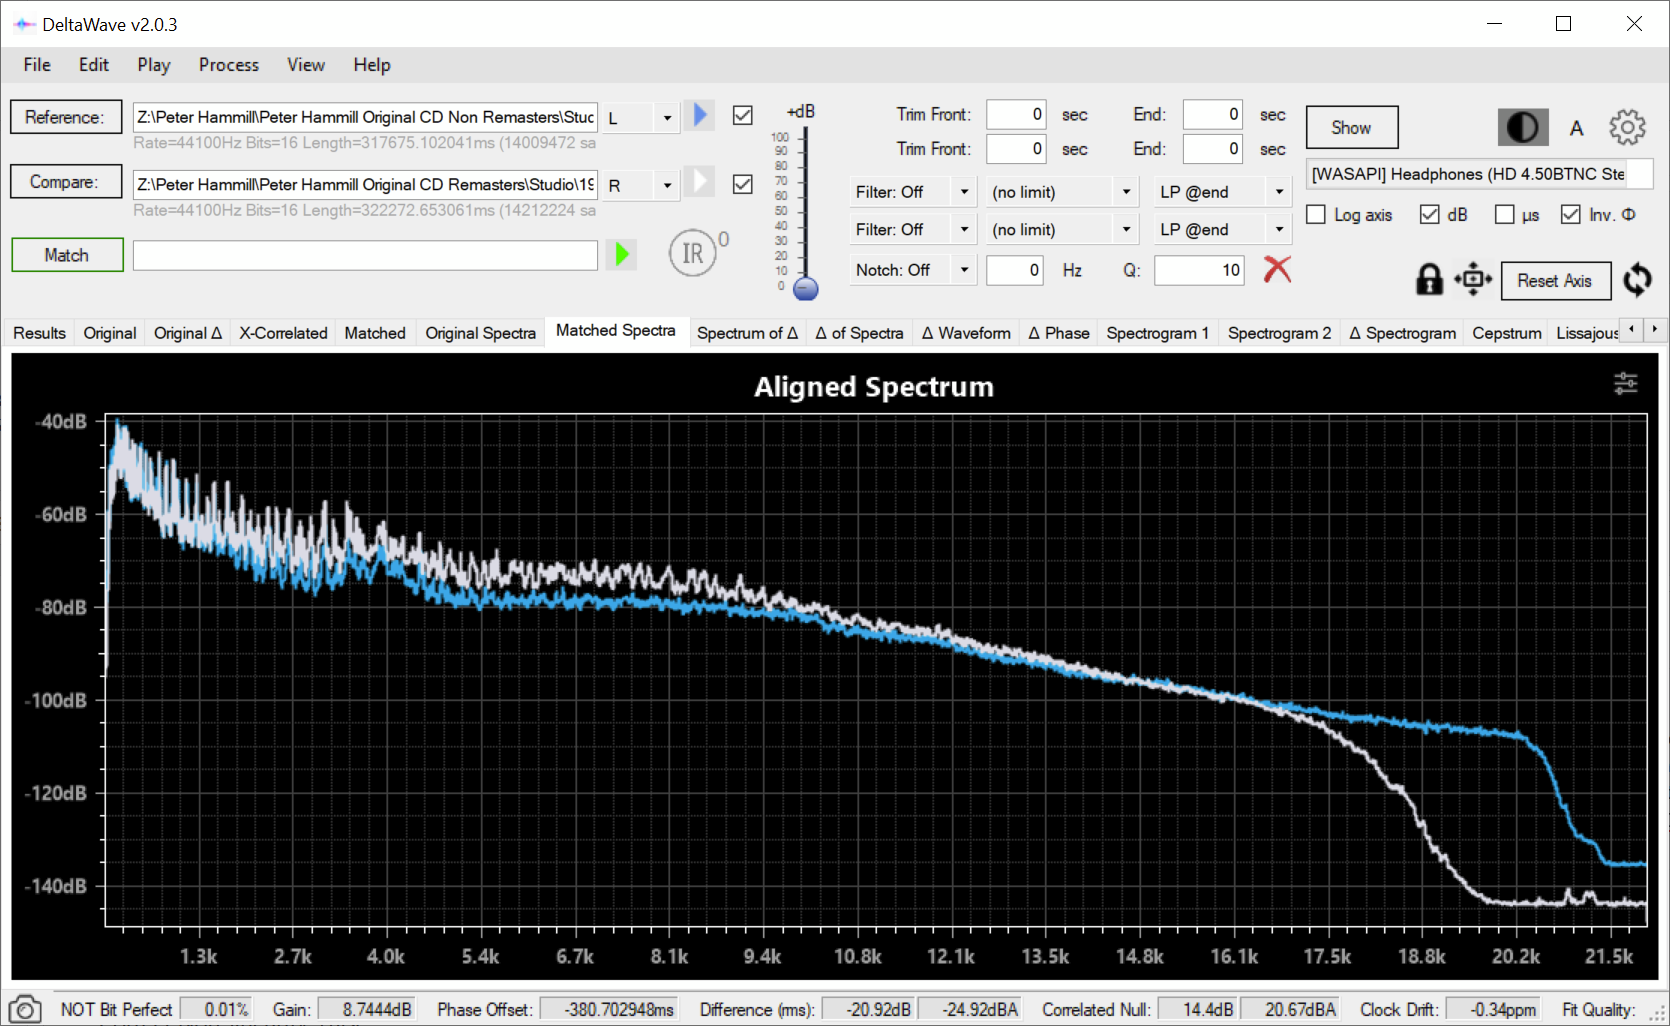This screenshot has width=1670, height=1026.
Task: Click the match progress bar field
Action: 365,255
